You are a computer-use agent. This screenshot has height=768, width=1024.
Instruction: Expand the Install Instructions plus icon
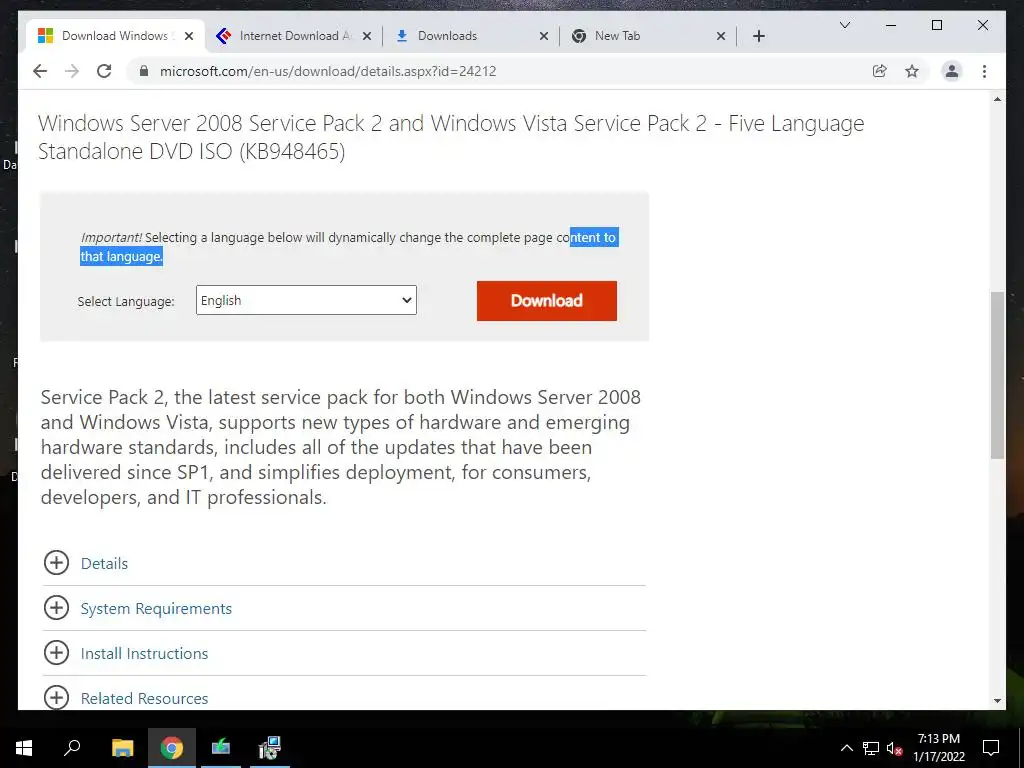[56, 652]
